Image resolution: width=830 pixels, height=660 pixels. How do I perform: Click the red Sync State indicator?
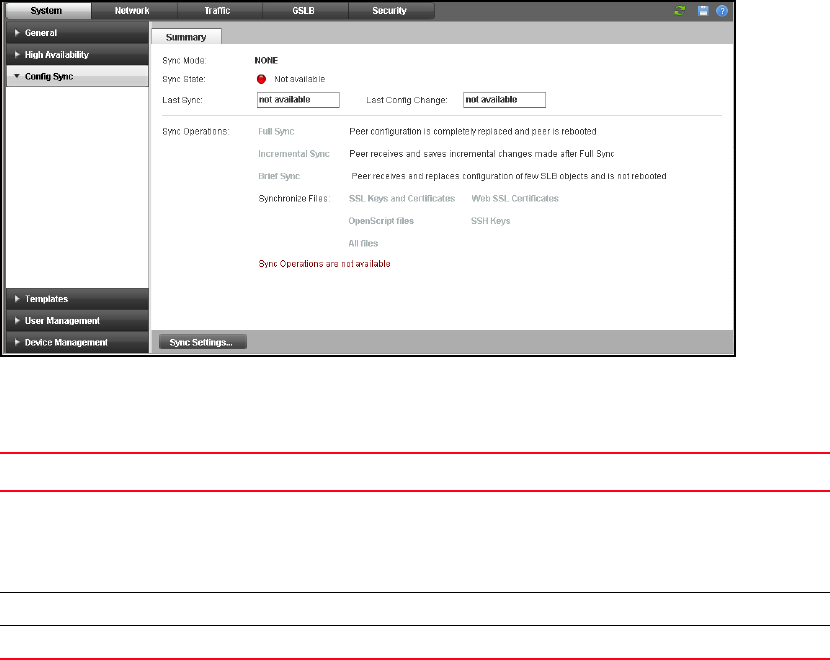(262, 79)
